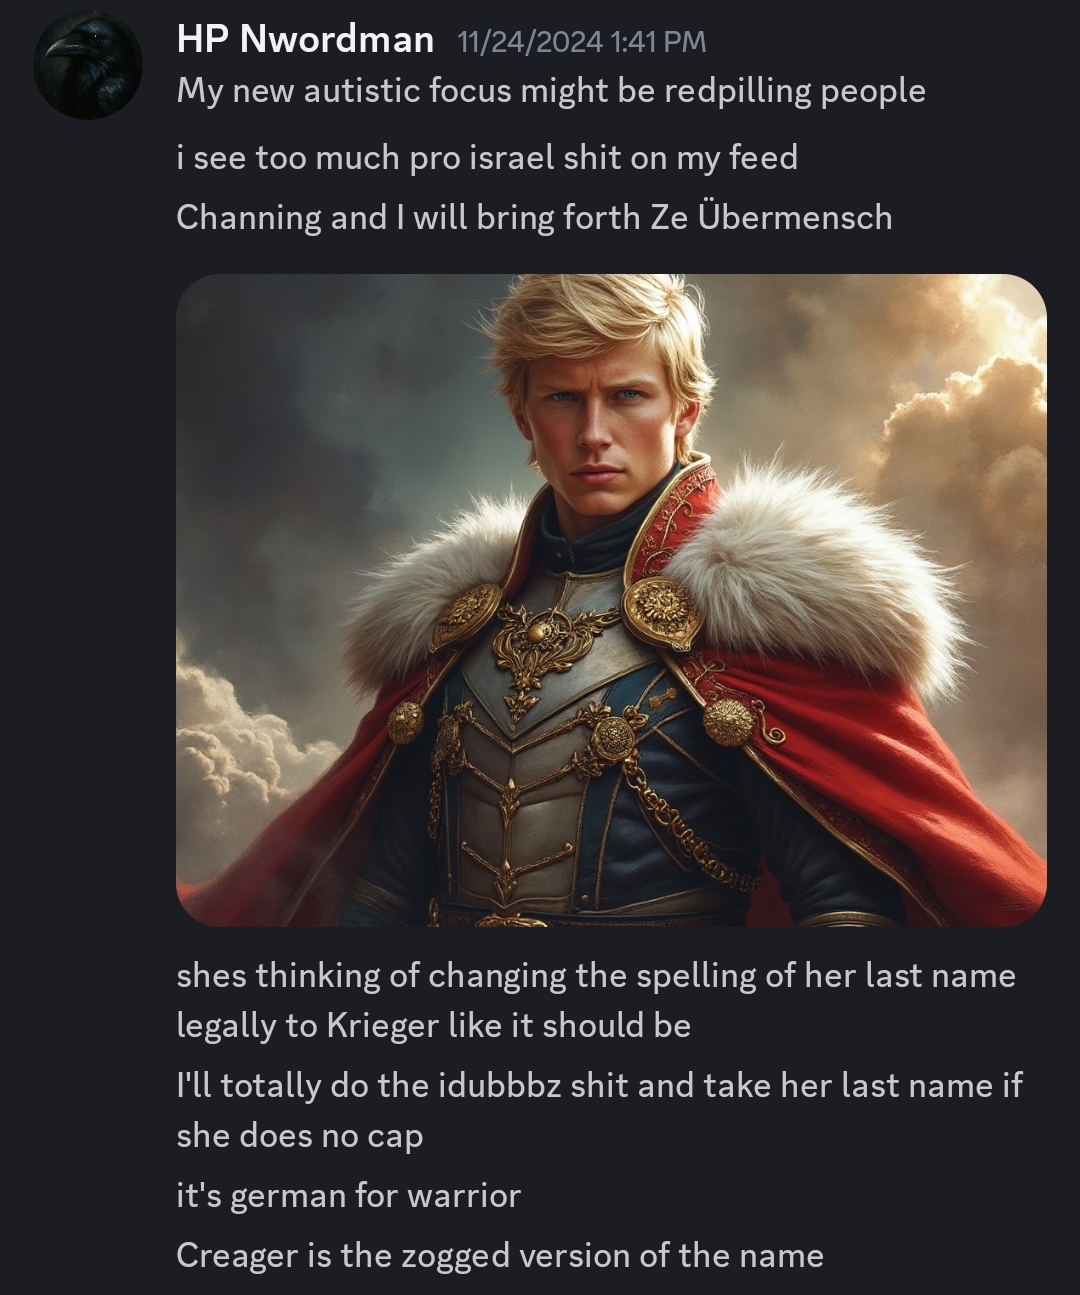Click the "it's german for warrior" message
The height and width of the screenshot is (1295, 1080).
(x=348, y=1196)
